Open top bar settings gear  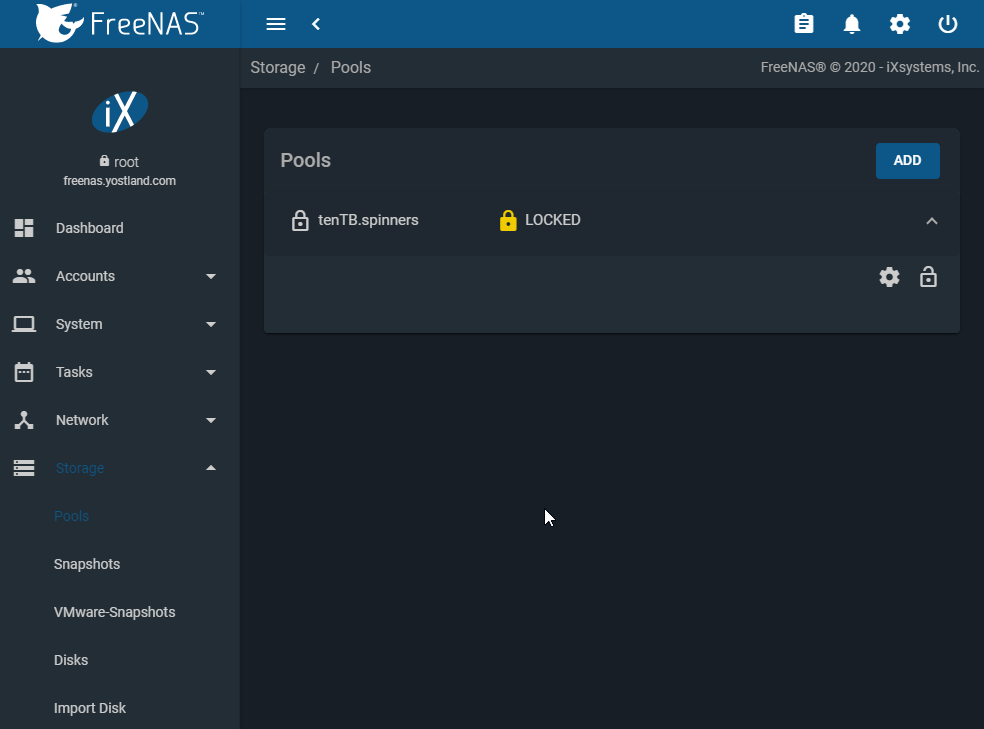pos(899,24)
